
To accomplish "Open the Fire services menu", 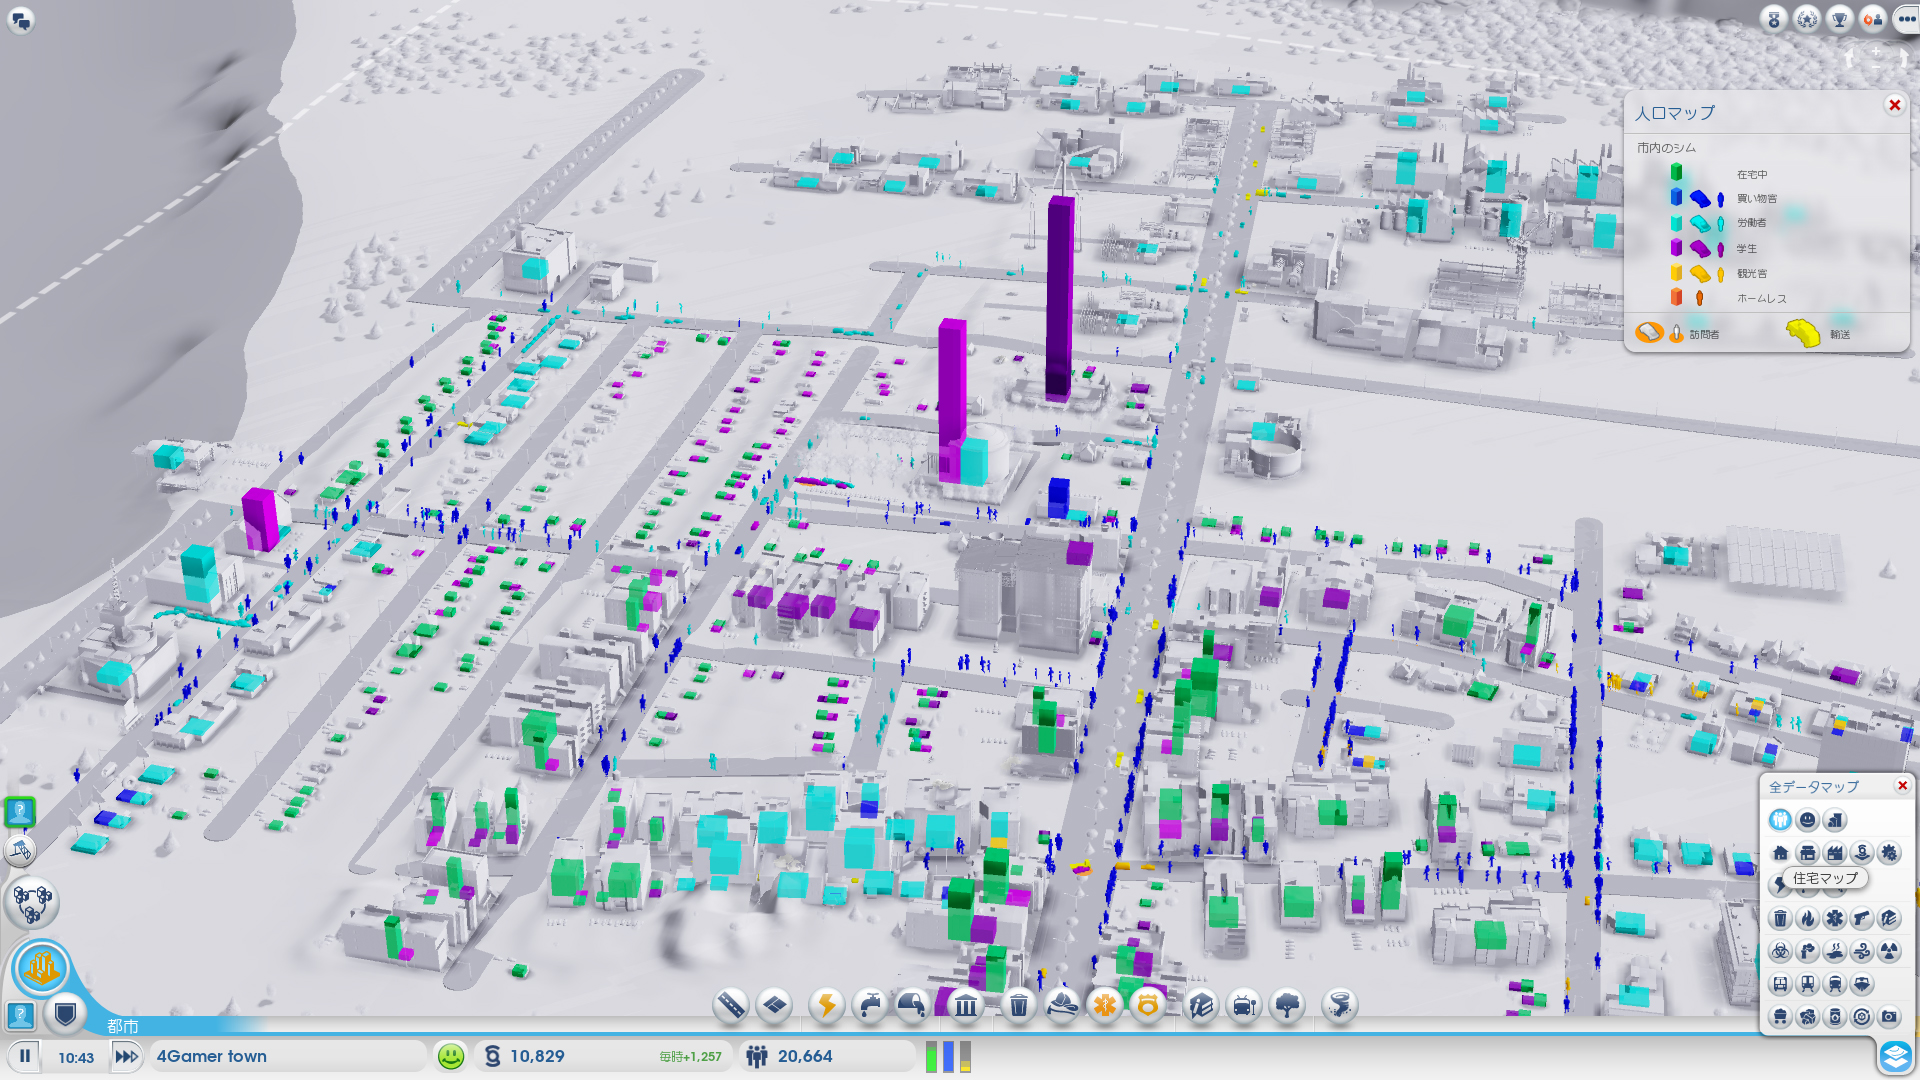I will point(1062,1004).
